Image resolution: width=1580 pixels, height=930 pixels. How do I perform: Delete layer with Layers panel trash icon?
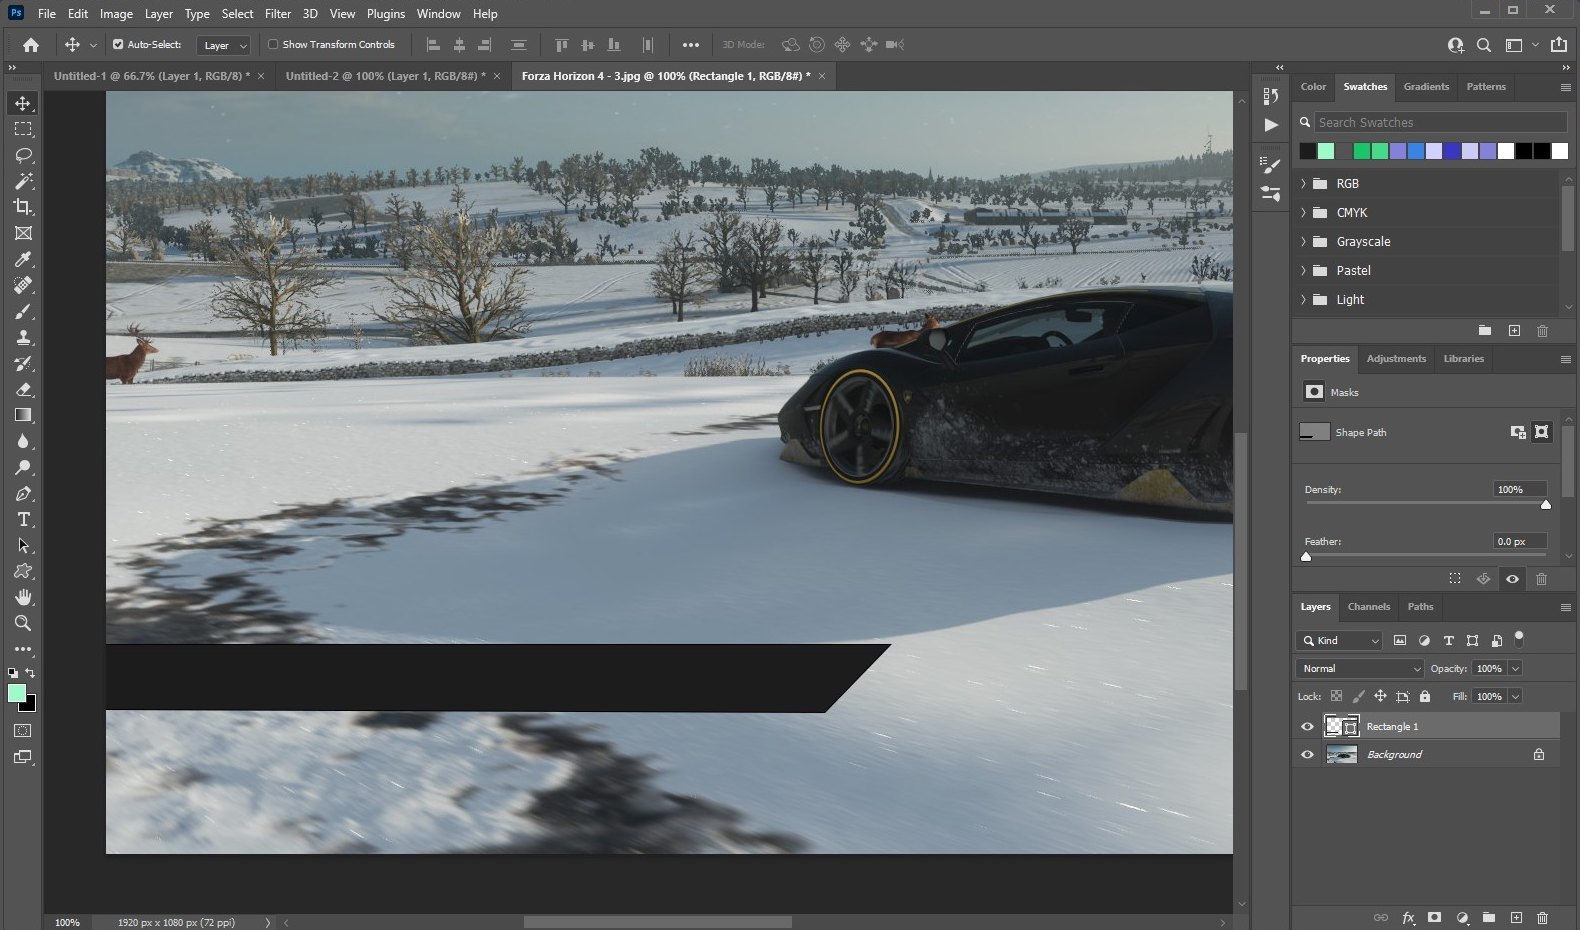pos(1542,917)
